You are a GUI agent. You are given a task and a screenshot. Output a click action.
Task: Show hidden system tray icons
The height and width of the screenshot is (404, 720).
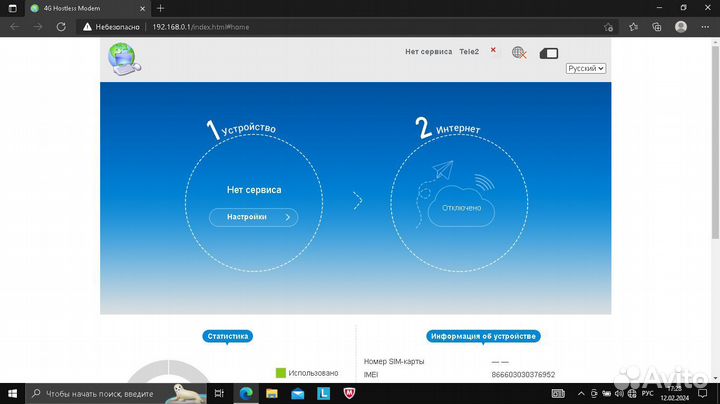pos(581,393)
